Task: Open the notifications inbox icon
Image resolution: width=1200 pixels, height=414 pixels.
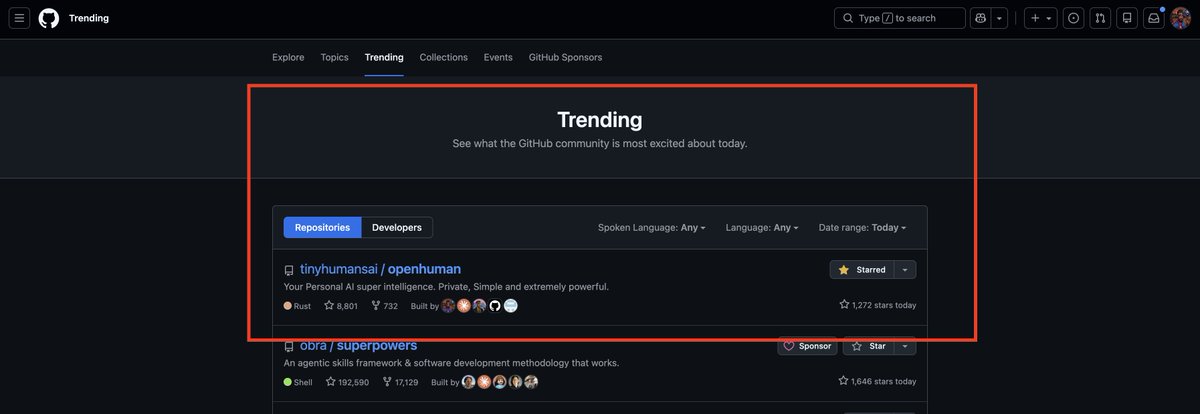Action: pos(1154,18)
